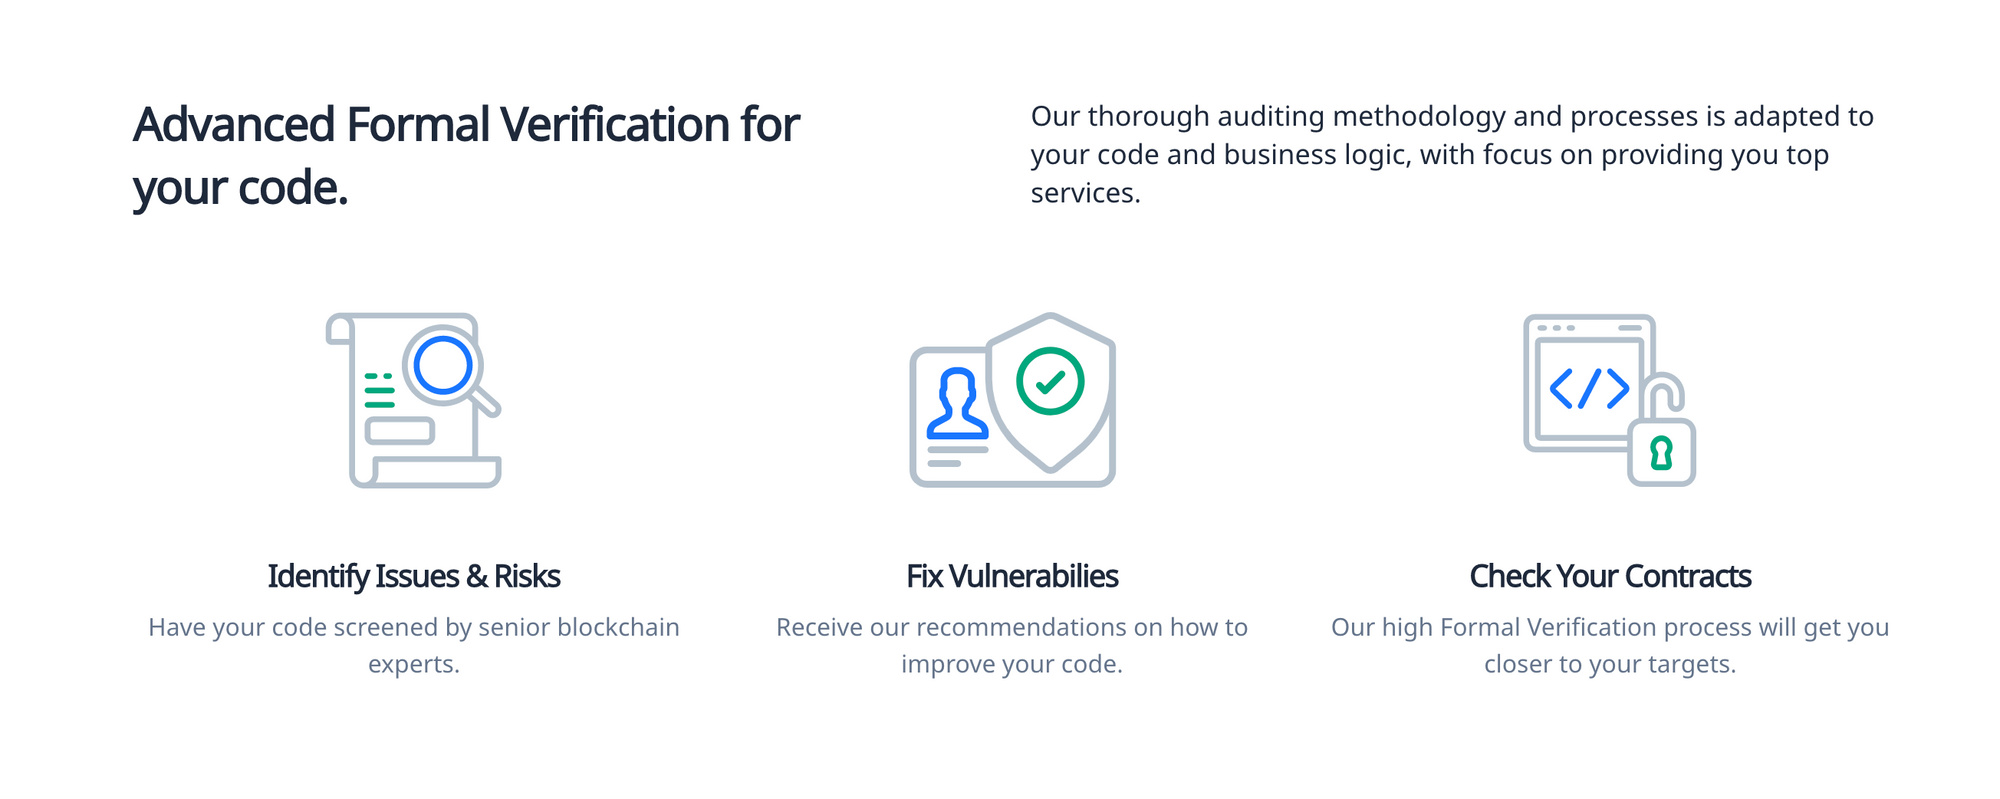Click the green keyhole on the padlock
This screenshot has height=799, width=2000.
pyautogui.click(x=1661, y=453)
